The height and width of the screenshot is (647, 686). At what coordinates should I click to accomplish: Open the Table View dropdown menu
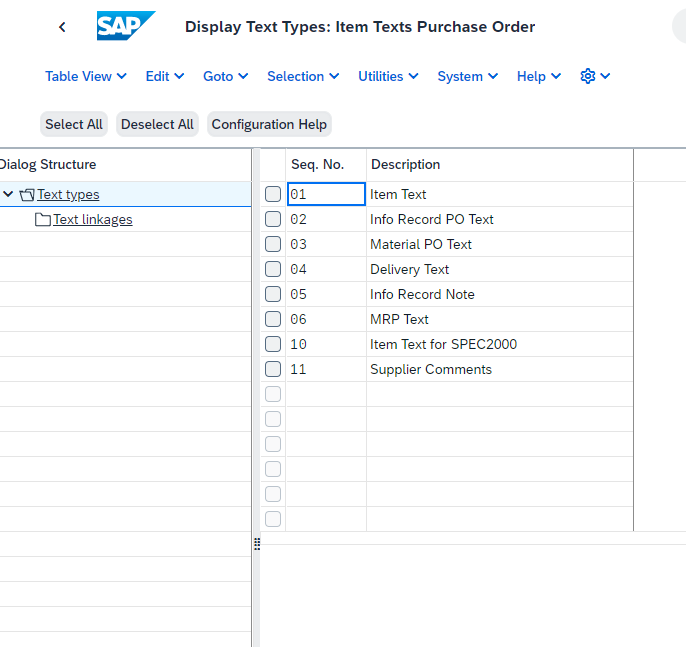pos(86,76)
